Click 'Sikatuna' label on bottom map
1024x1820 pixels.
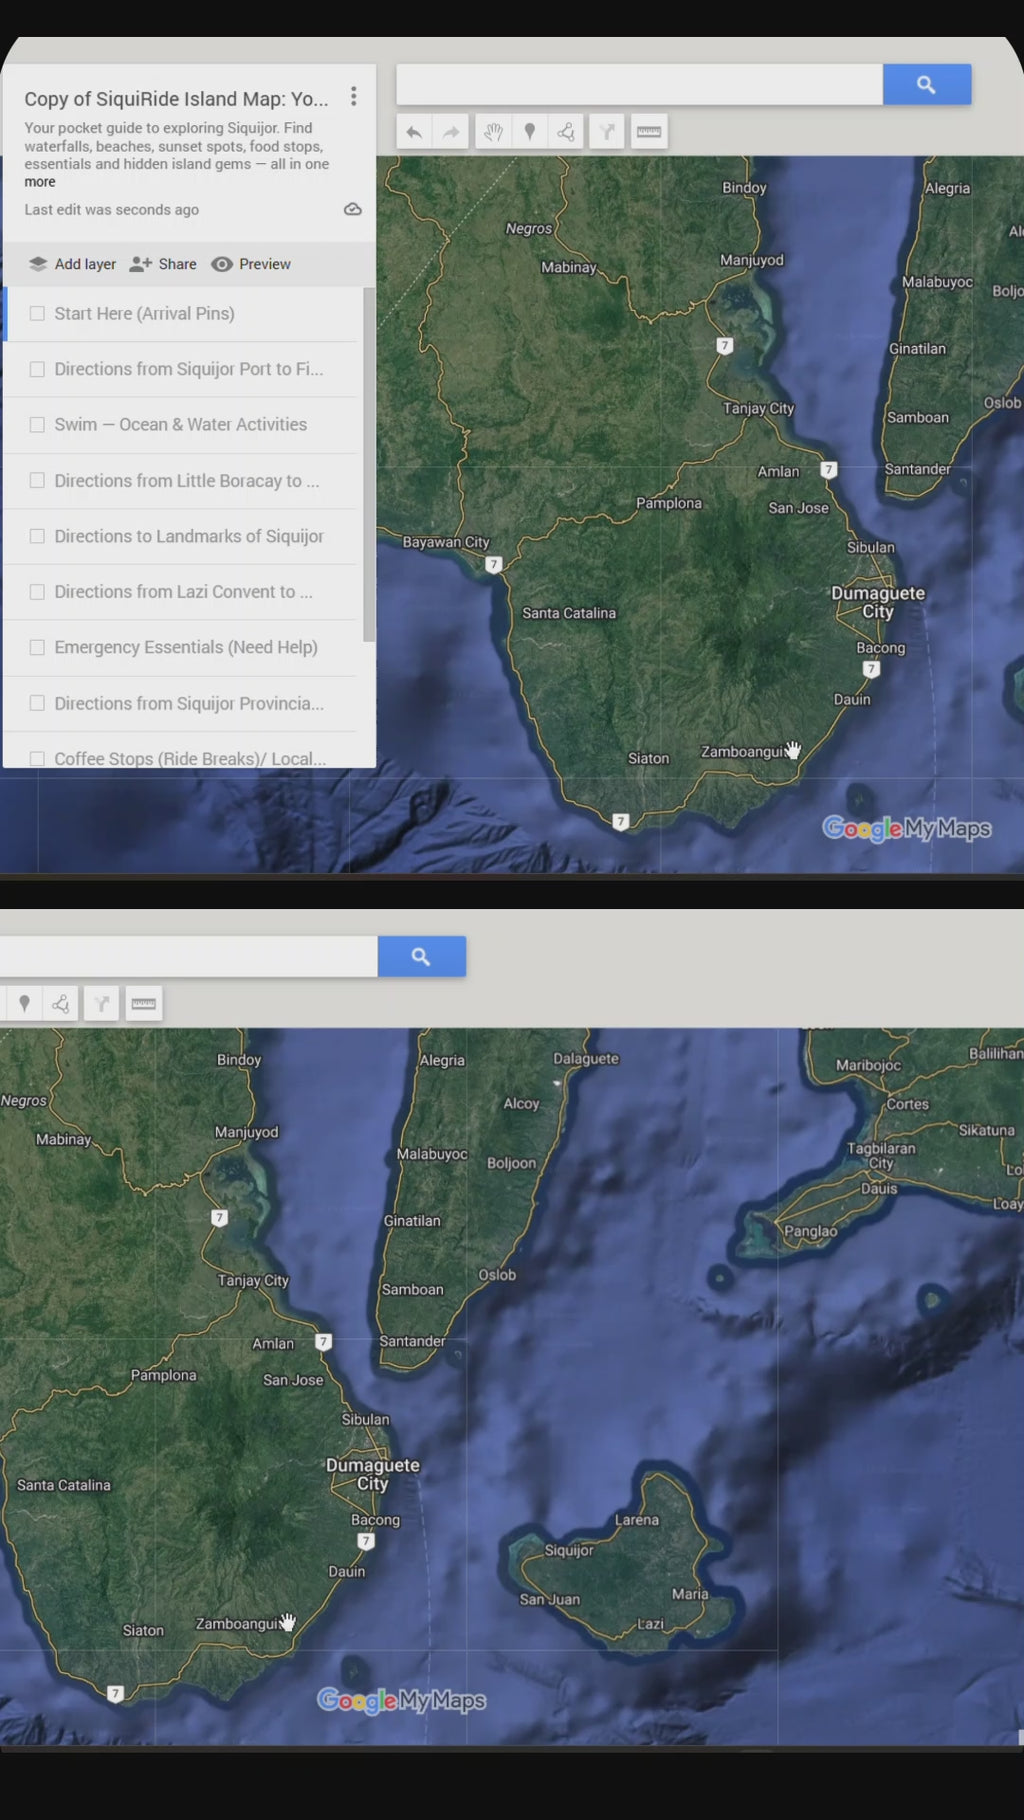pyautogui.click(x=987, y=1130)
